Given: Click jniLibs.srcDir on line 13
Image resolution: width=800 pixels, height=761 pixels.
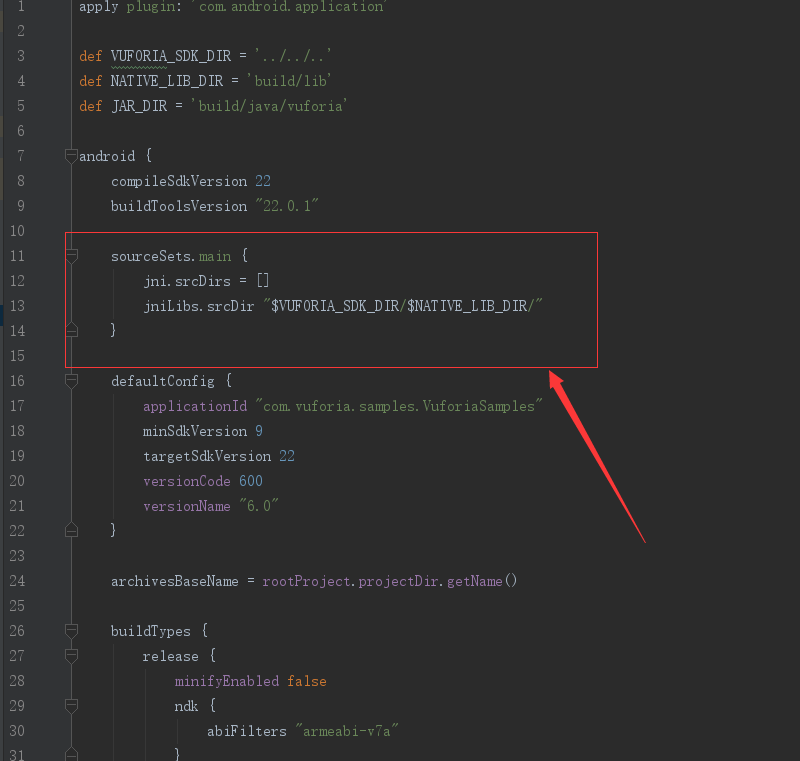Looking at the screenshot, I should 199,306.
